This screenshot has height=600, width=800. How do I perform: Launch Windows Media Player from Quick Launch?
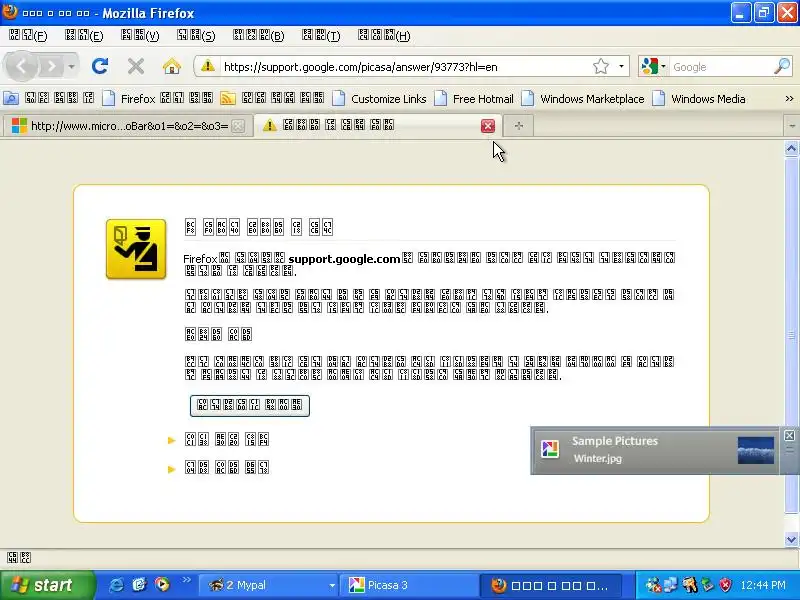[162, 584]
